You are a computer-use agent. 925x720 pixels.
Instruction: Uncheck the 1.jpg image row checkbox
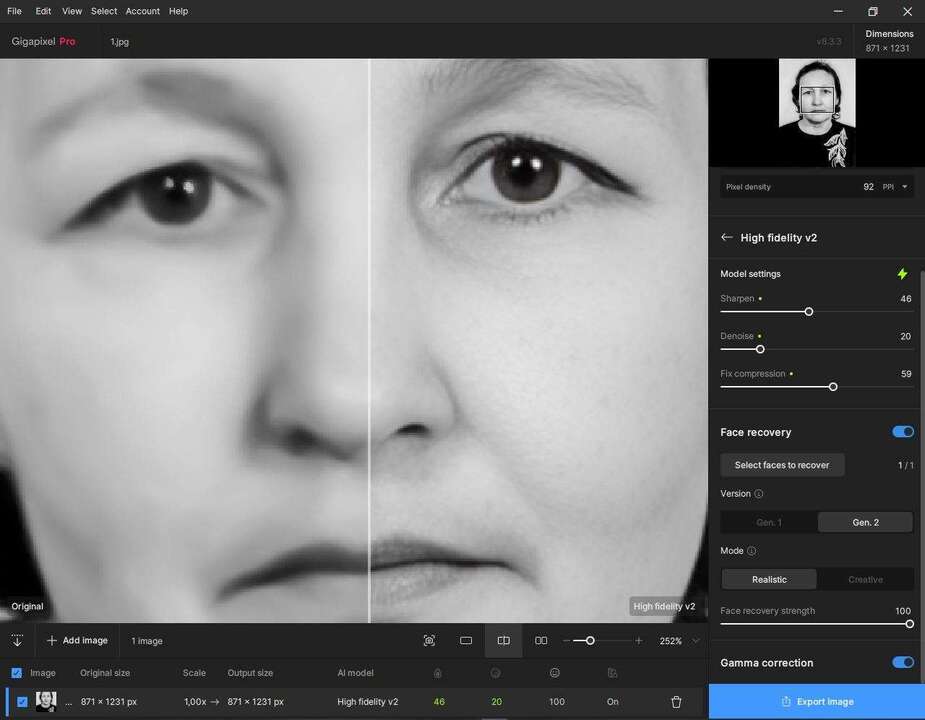click(x=22, y=702)
